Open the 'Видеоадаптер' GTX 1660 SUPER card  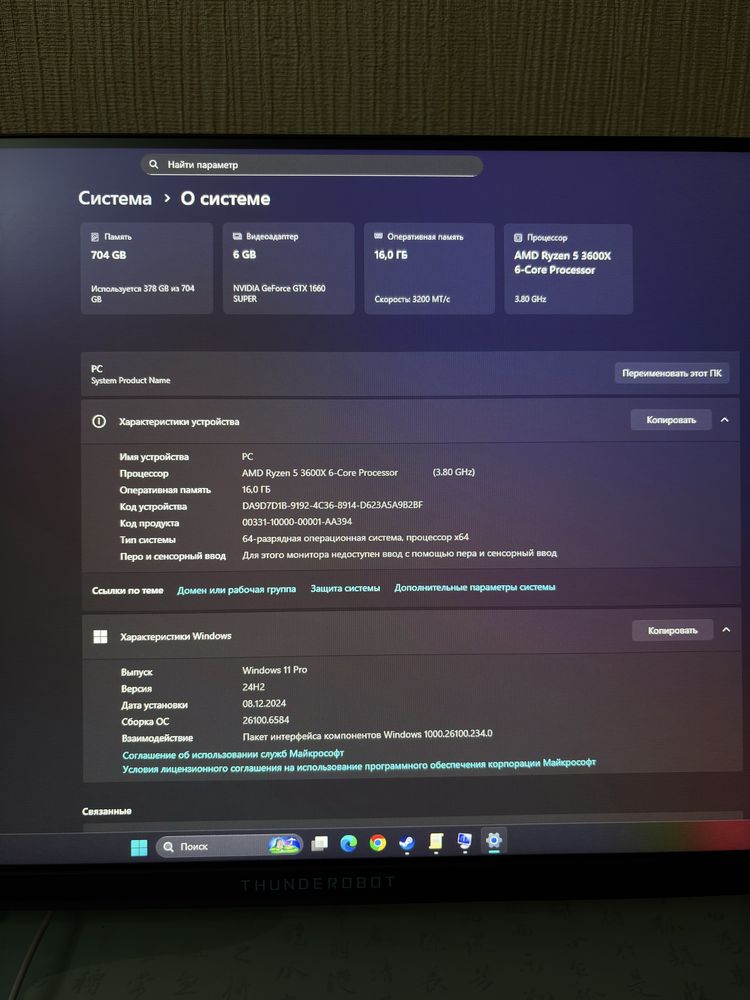[x=288, y=268]
